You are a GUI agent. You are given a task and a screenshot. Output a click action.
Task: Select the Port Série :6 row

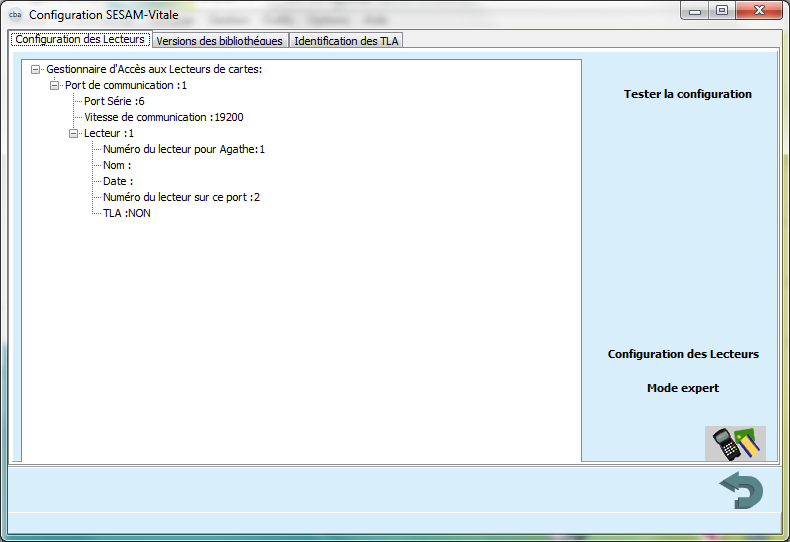pos(114,101)
